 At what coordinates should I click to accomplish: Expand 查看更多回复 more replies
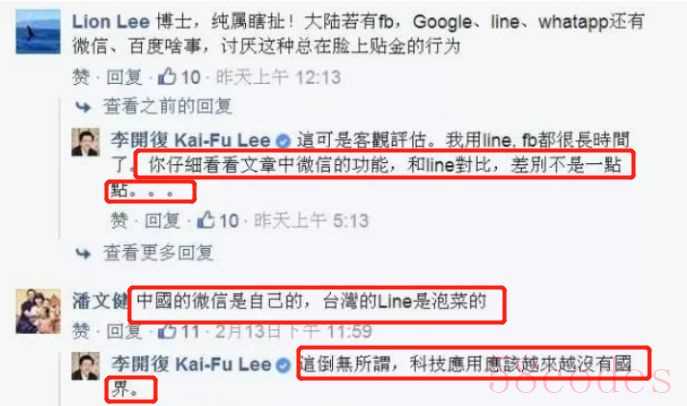point(158,253)
